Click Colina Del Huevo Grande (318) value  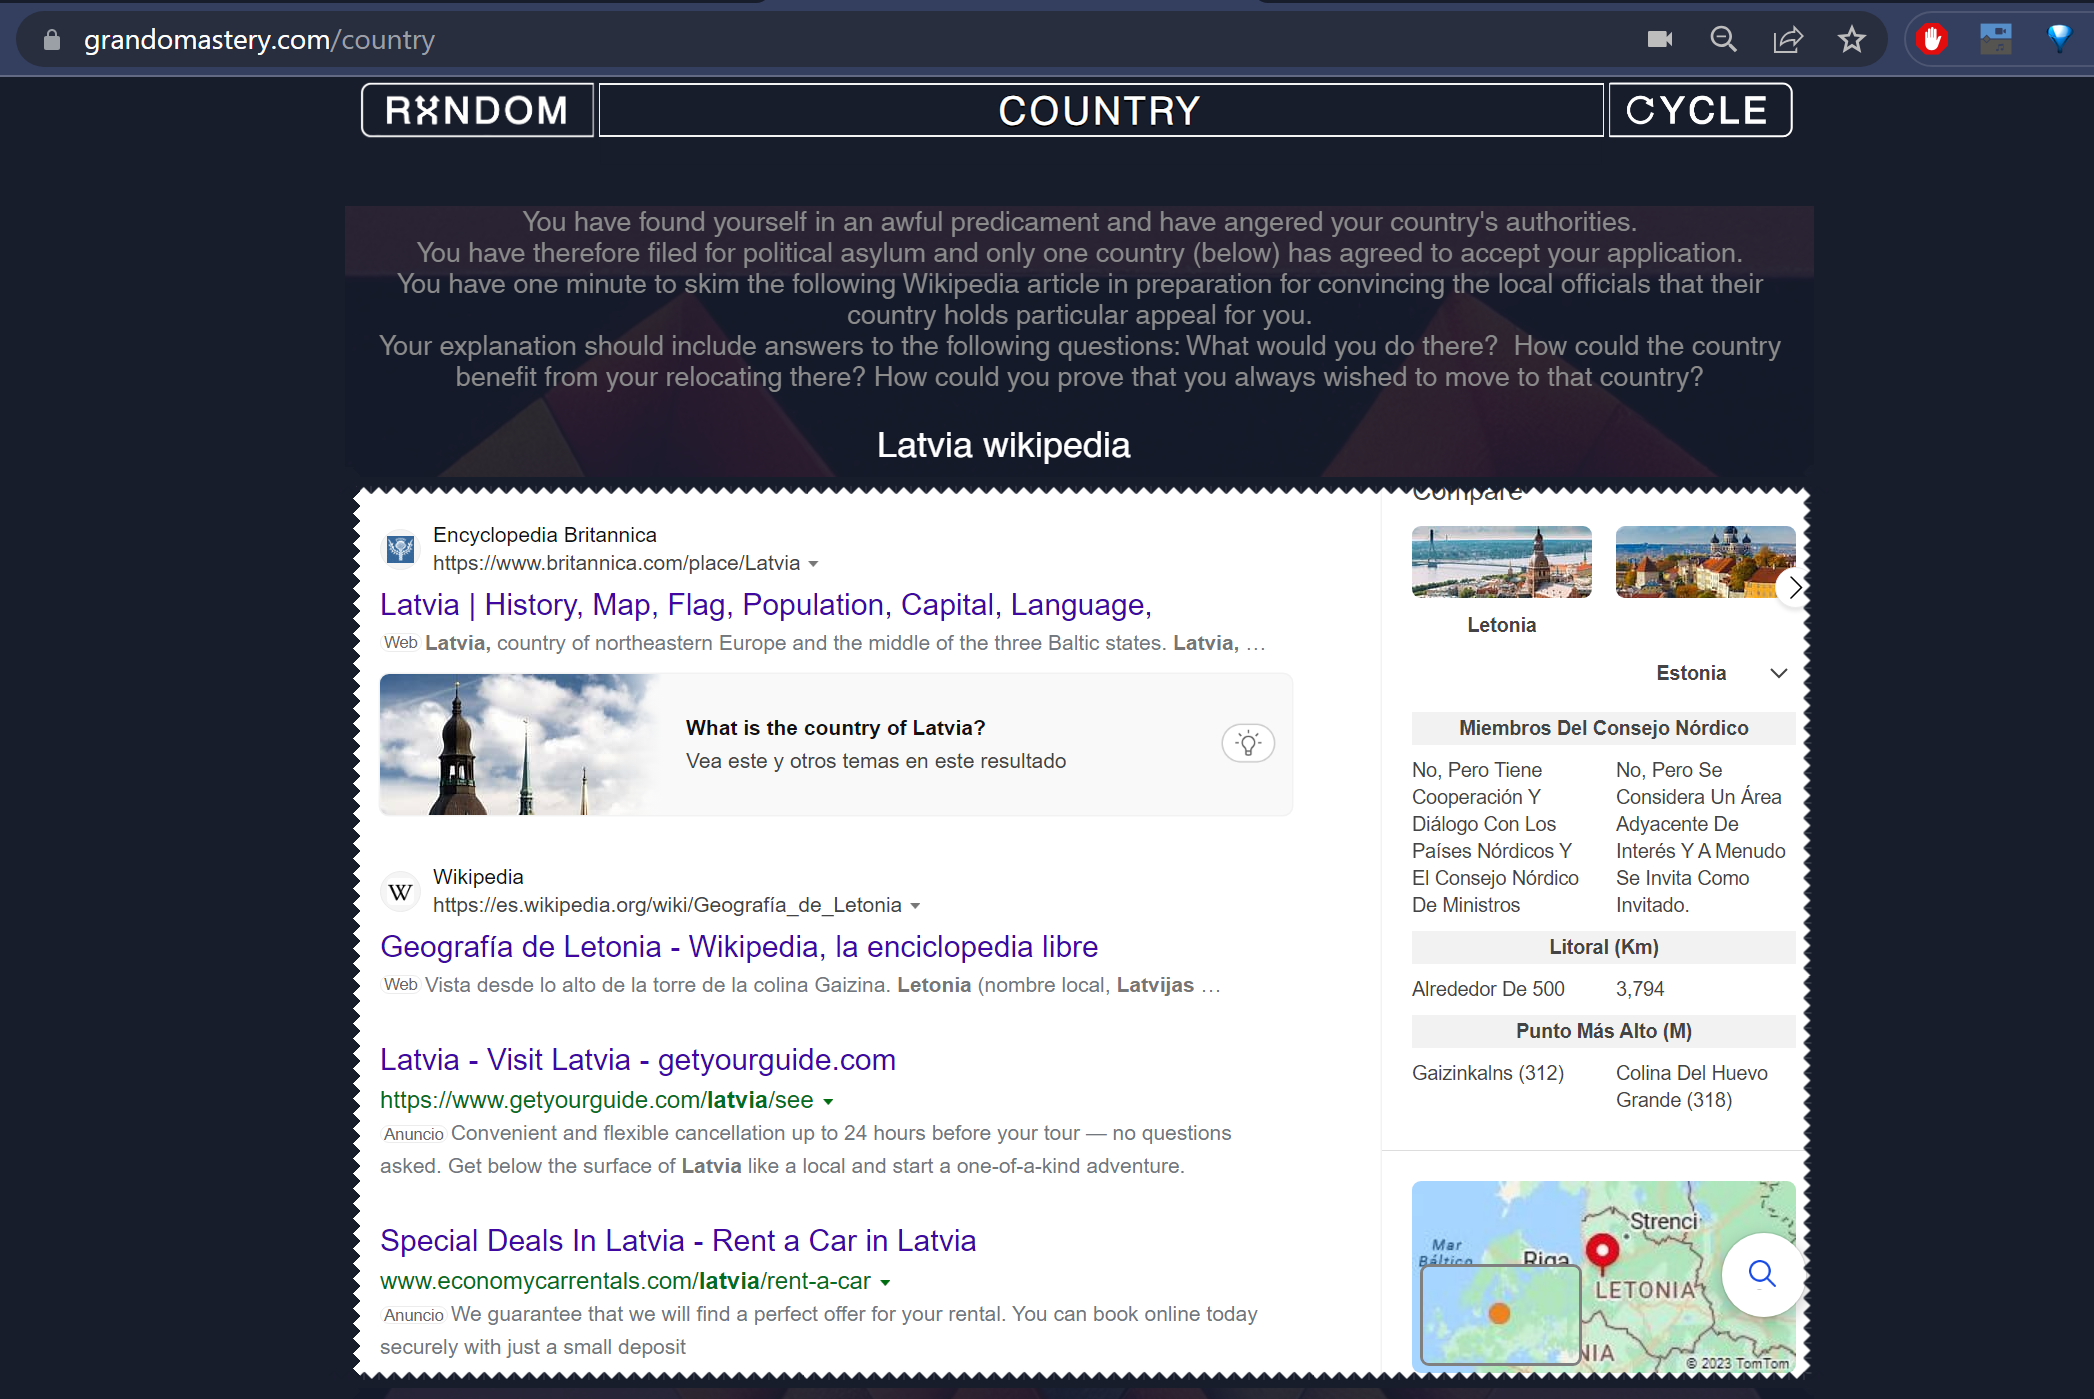tap(1692, 1086)
